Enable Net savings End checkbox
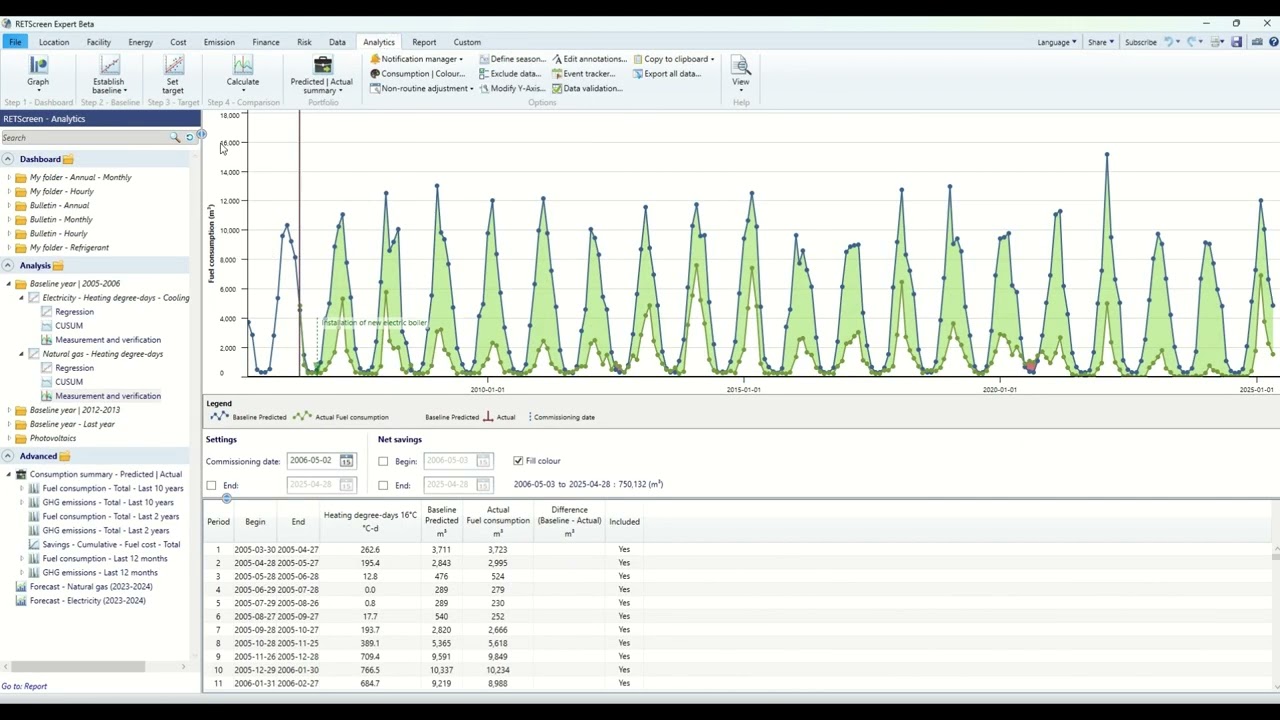The width and height of the screenshot is (1280, 720). tap(383, 485)
